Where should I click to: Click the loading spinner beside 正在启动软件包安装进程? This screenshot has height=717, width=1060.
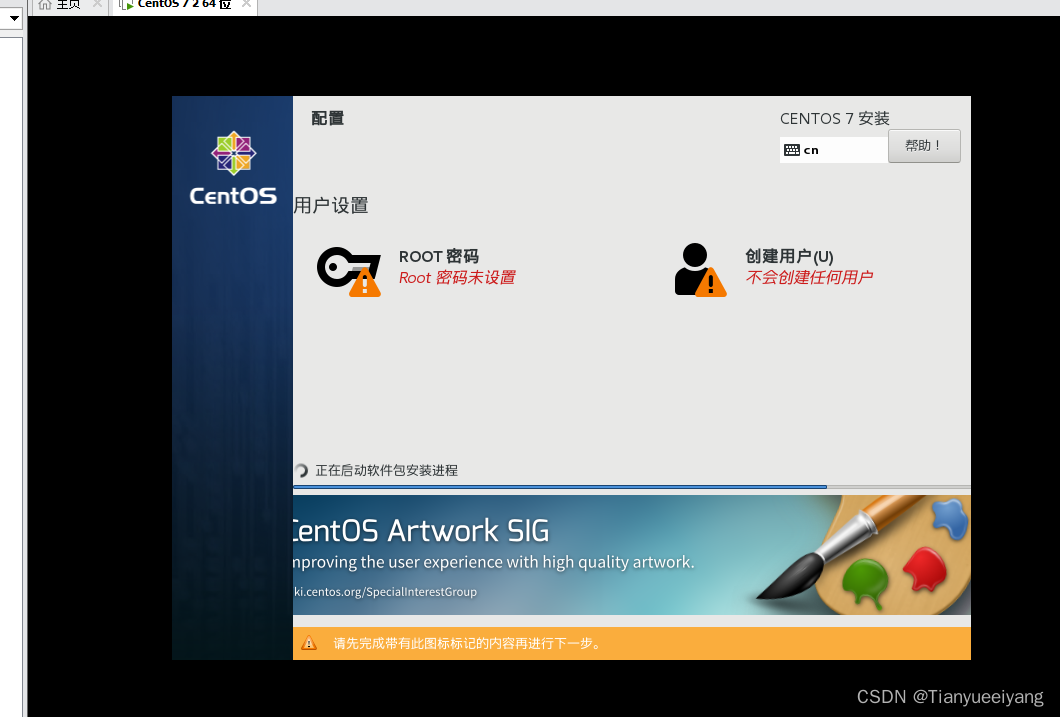(299, 470)
